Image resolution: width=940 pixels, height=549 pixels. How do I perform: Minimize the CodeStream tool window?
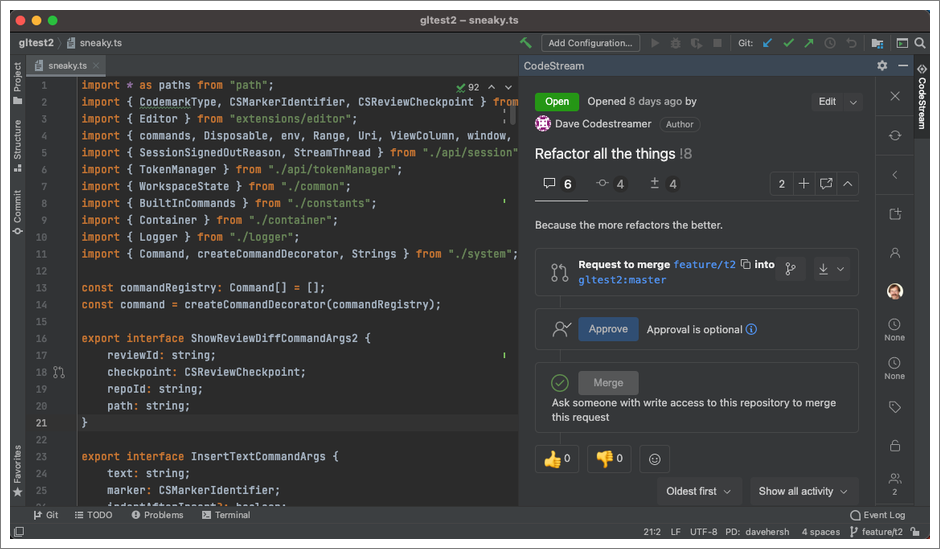pos(903,65)
